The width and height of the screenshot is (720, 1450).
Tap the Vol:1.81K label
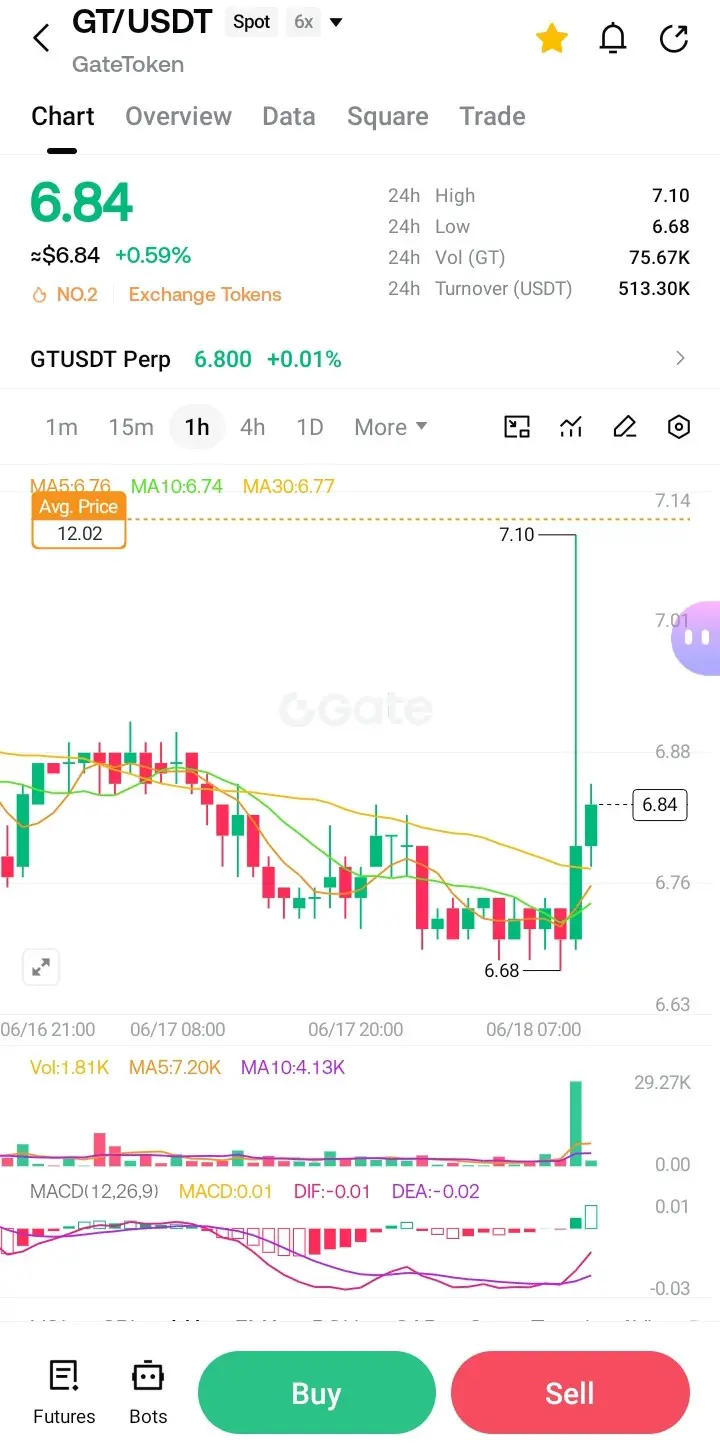pyautogui.click(x=69, y=1068)
